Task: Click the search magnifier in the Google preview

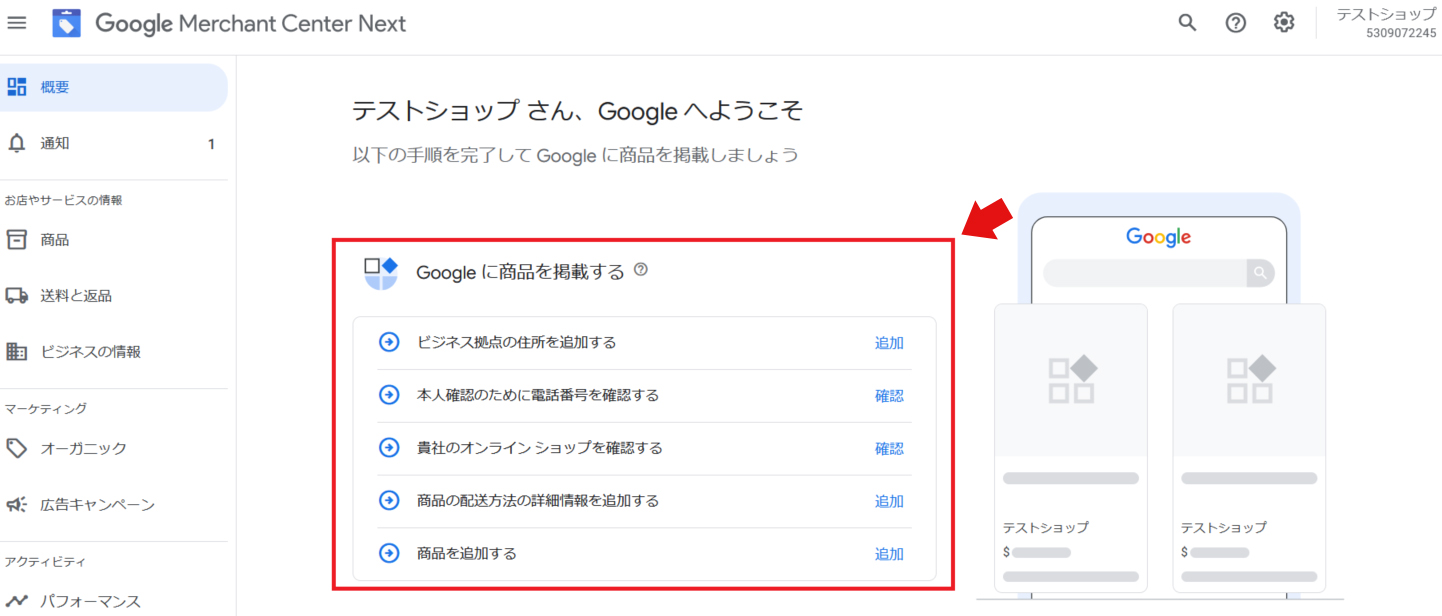Action: 1260,273
